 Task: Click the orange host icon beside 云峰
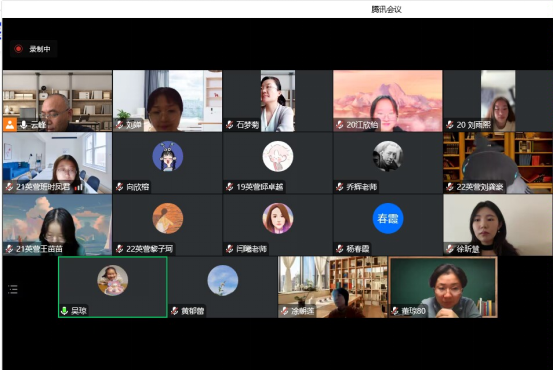(10, 125)
